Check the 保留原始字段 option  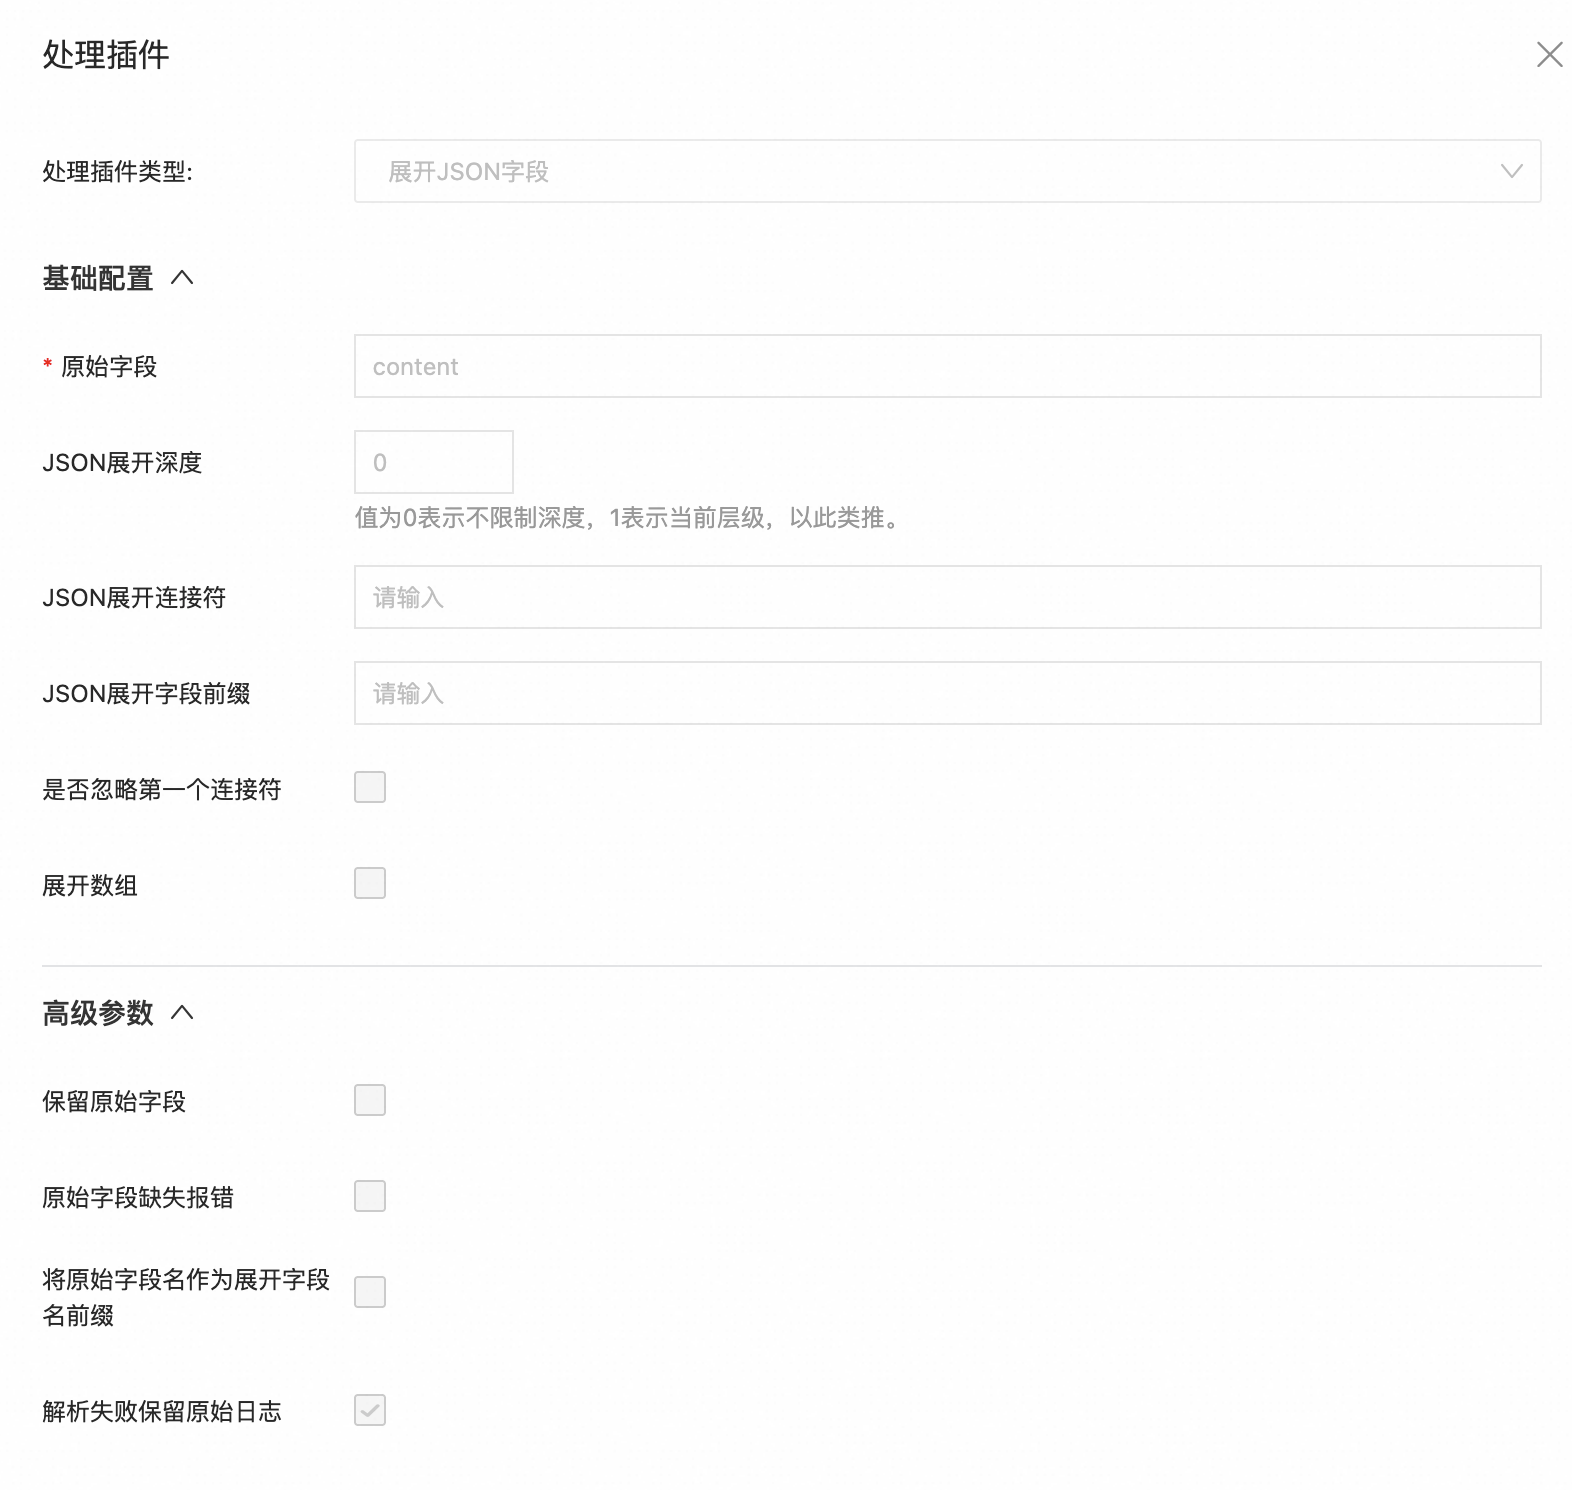point(370,1101)
